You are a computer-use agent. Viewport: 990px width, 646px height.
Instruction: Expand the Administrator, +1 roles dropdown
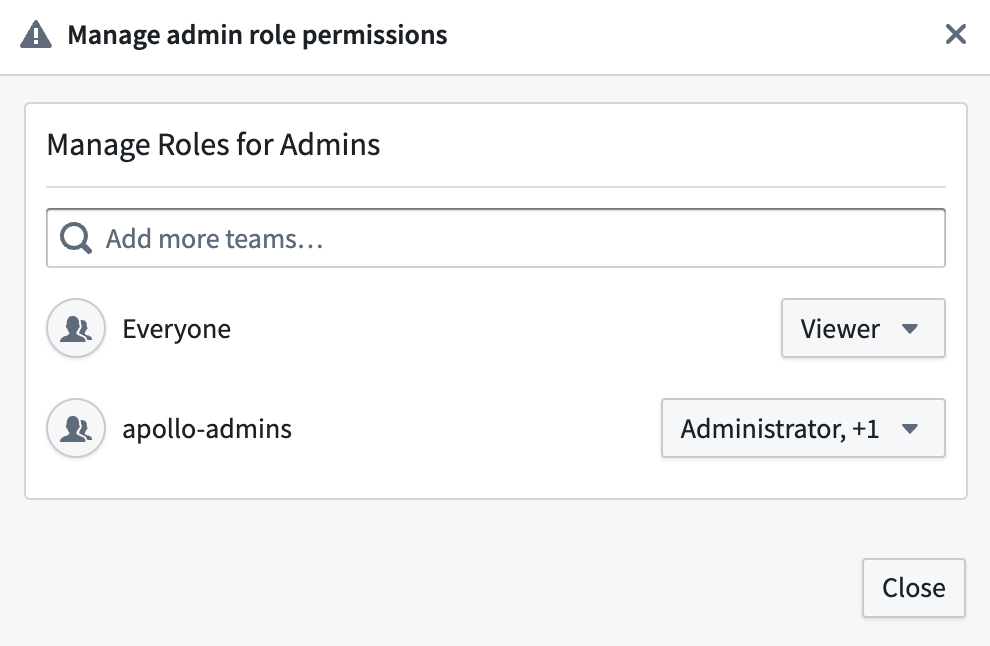(x=803, y=428)
